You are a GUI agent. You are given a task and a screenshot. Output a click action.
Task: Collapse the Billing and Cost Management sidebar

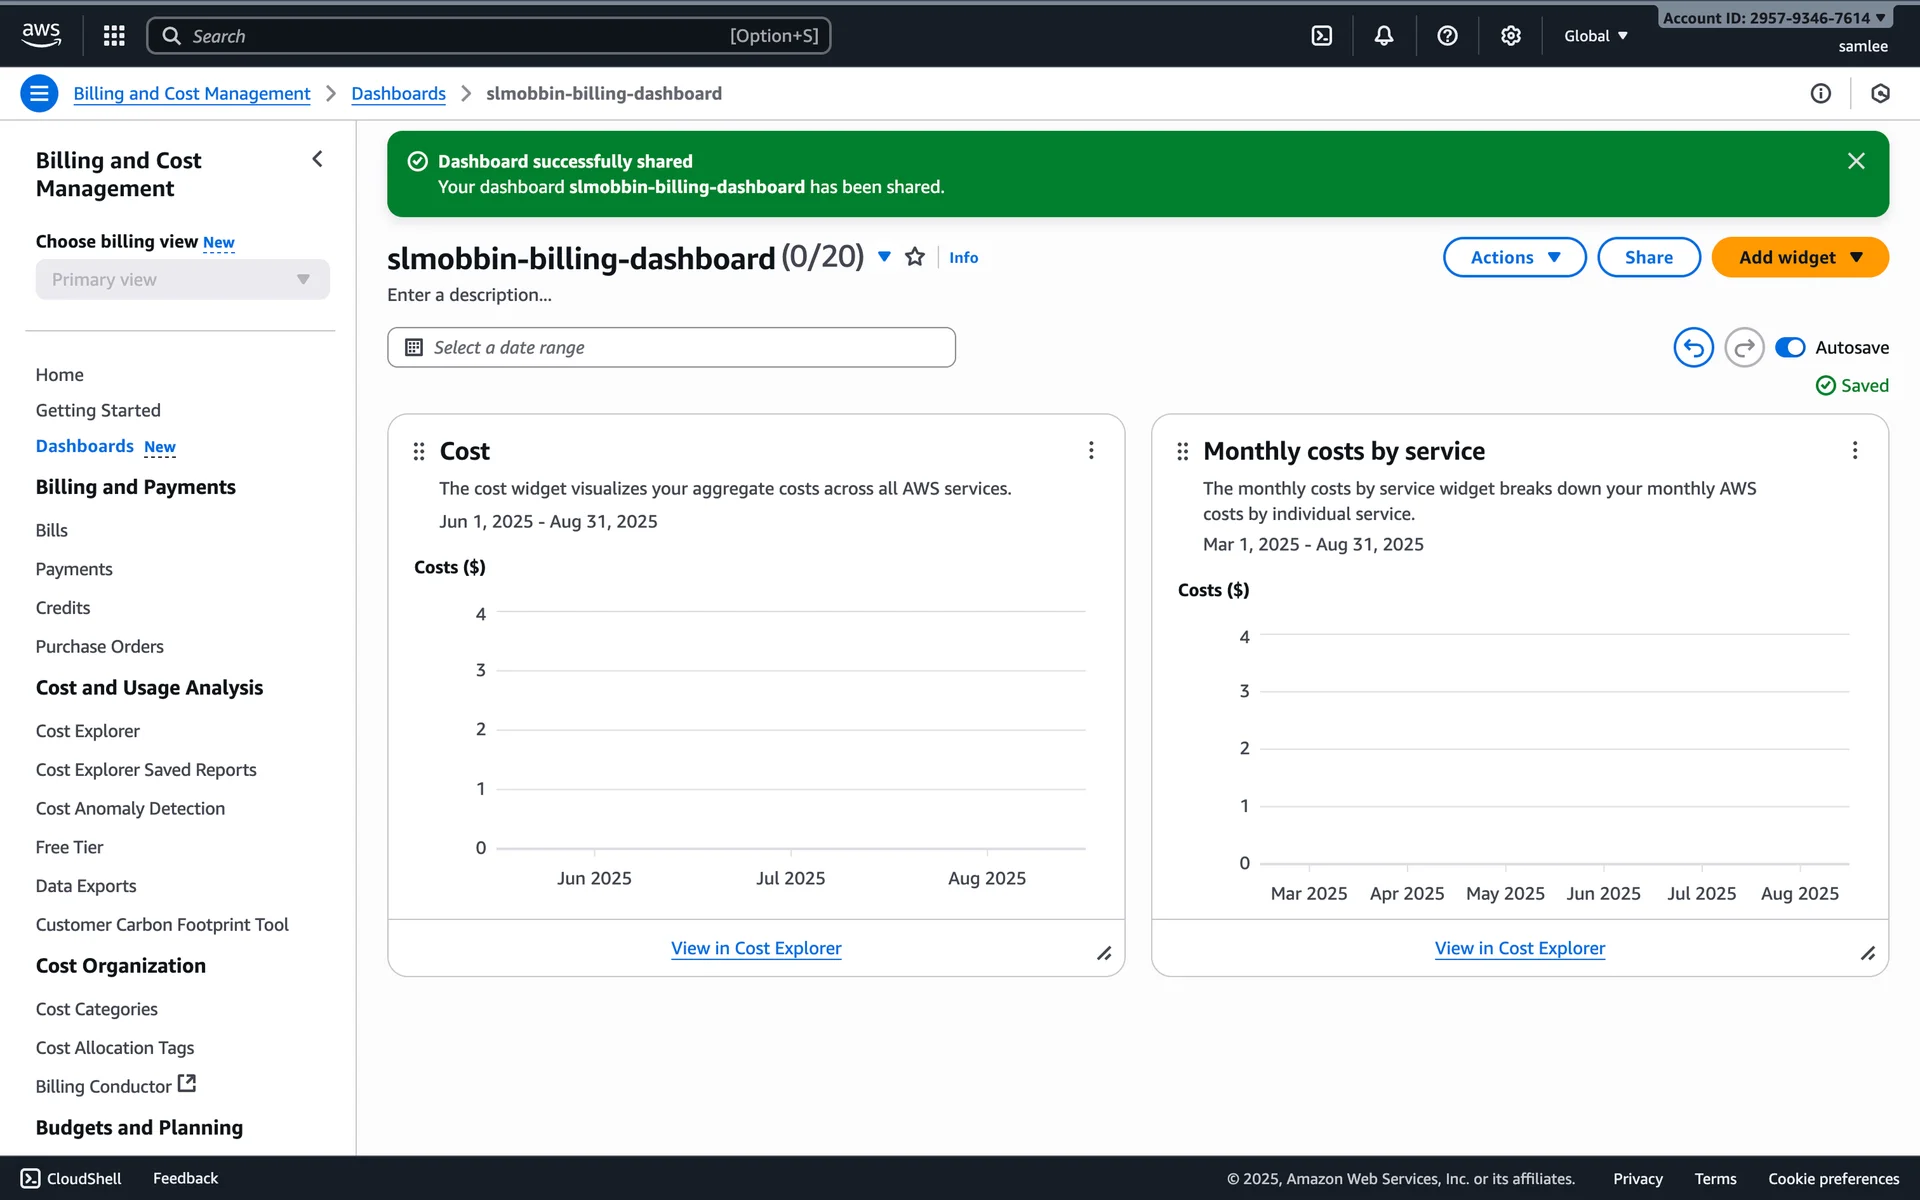[x=317, y=159]
